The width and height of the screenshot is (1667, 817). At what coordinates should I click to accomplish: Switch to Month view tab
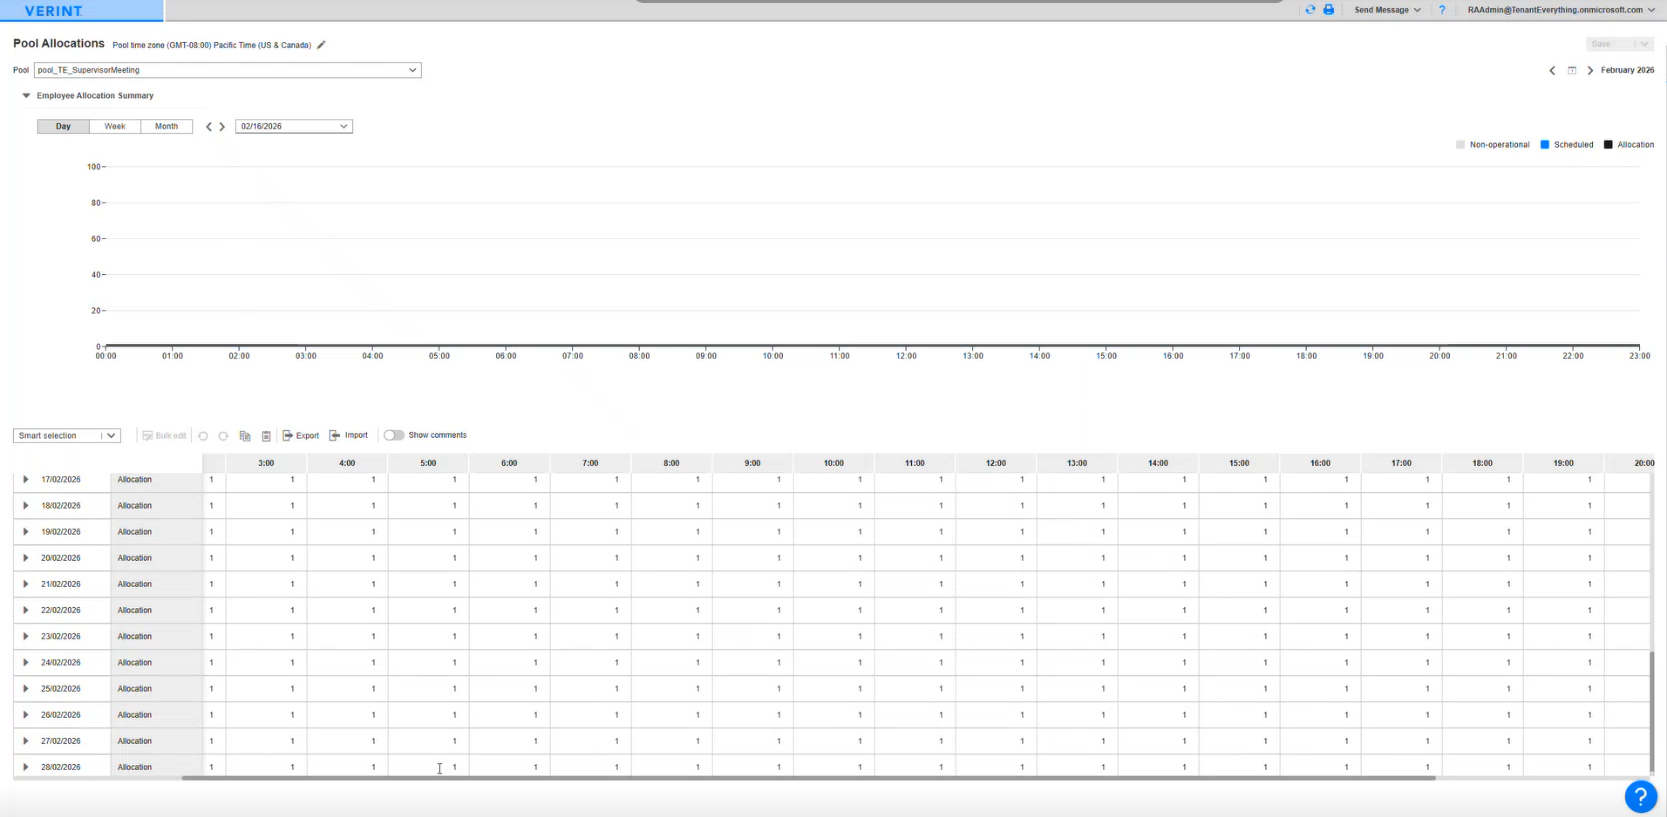pos(167,127)
